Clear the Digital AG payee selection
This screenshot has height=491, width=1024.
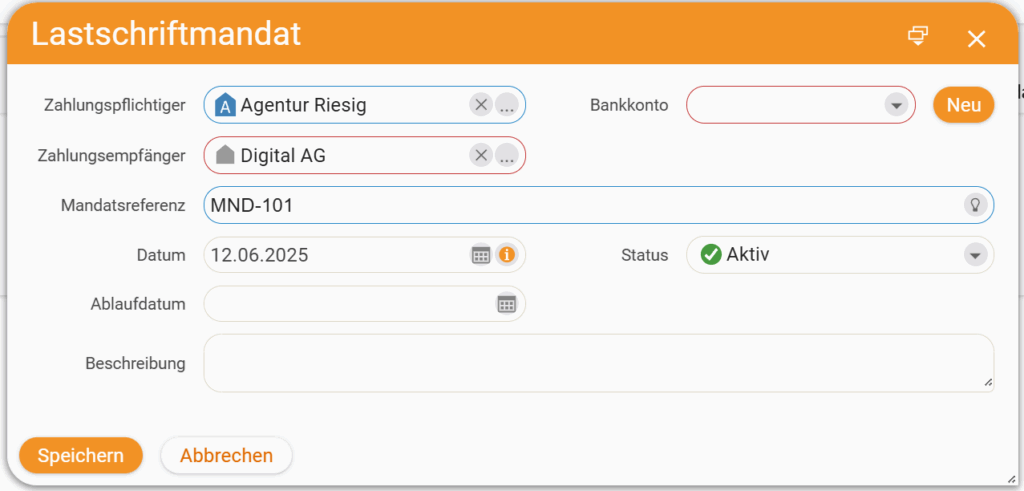[481, 155]
